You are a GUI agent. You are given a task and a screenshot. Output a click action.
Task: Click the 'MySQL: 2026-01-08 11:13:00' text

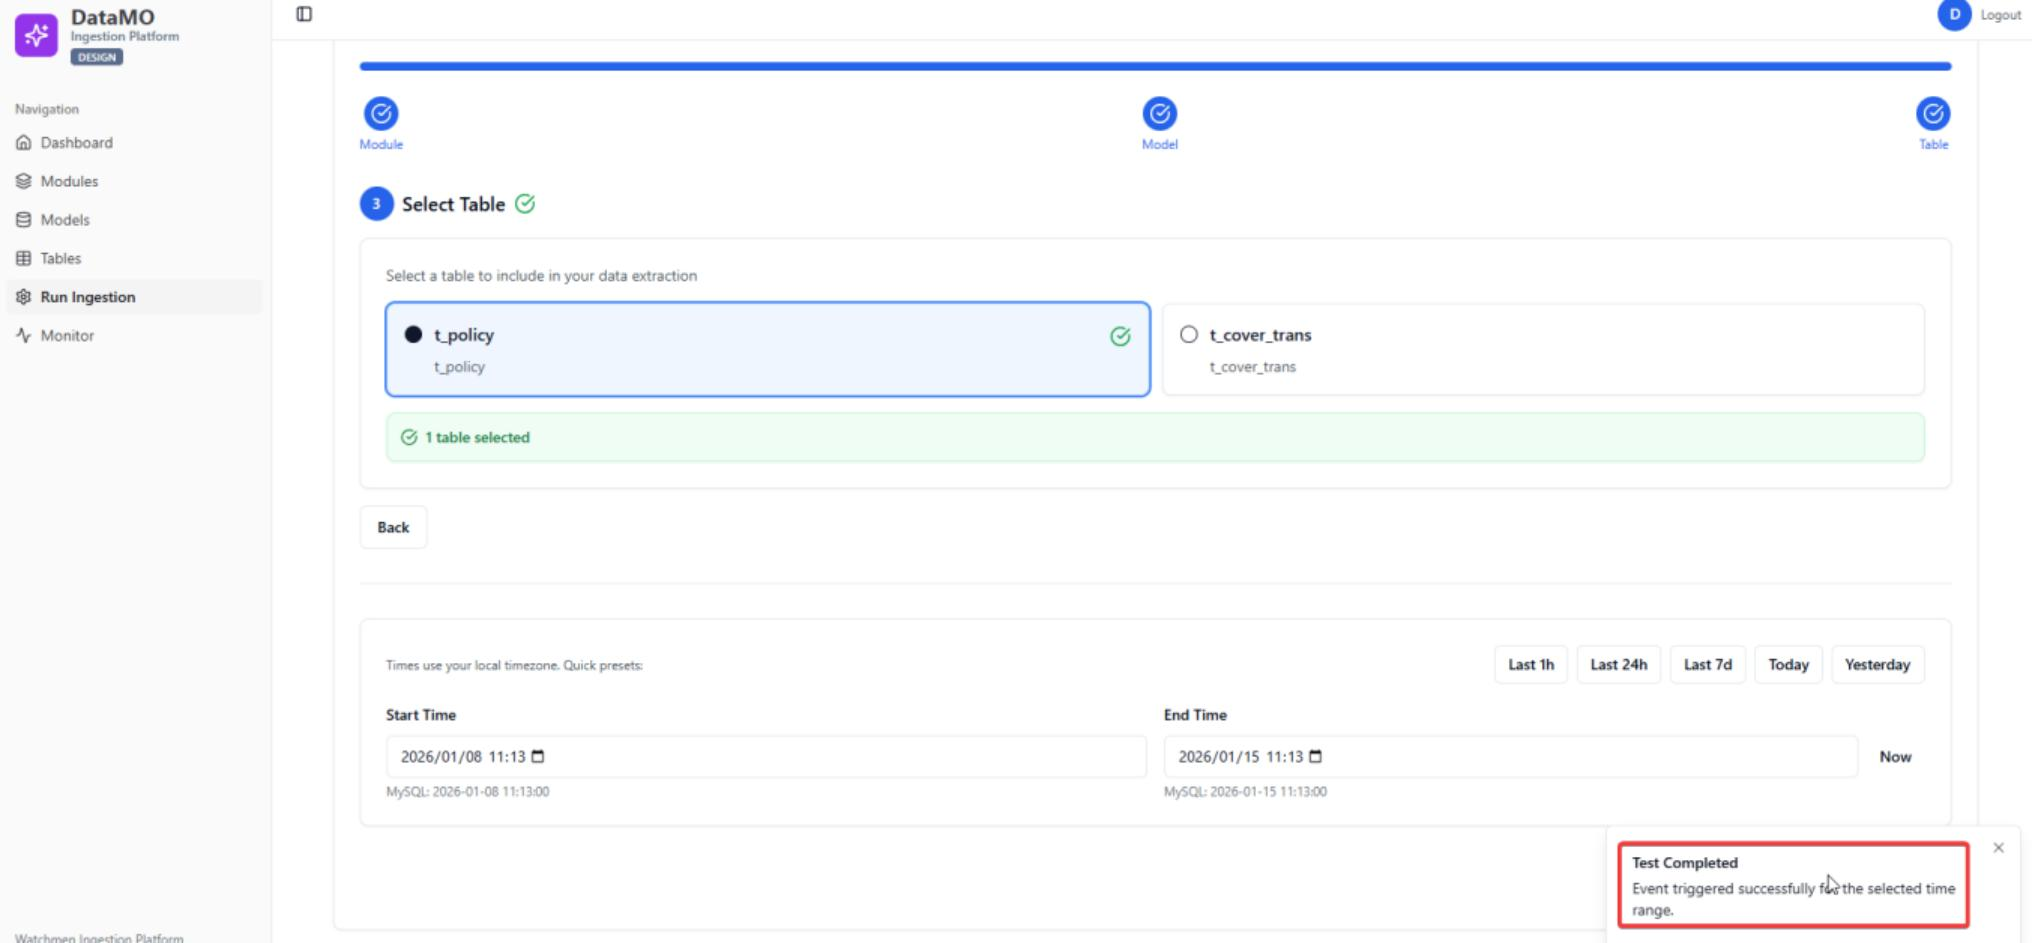(x=468, y=792)
